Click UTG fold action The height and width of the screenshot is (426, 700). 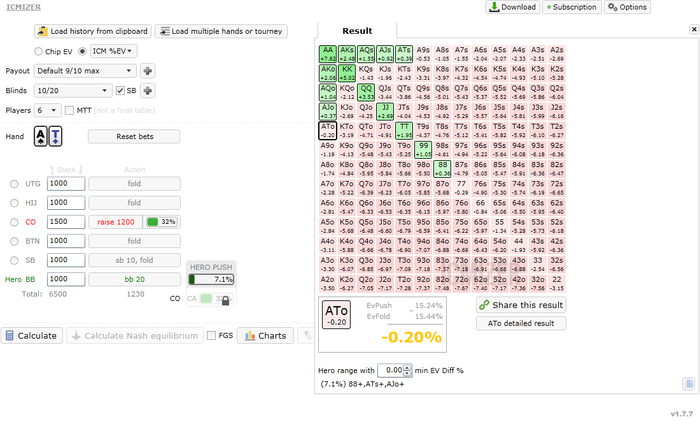tap(134, 184)
